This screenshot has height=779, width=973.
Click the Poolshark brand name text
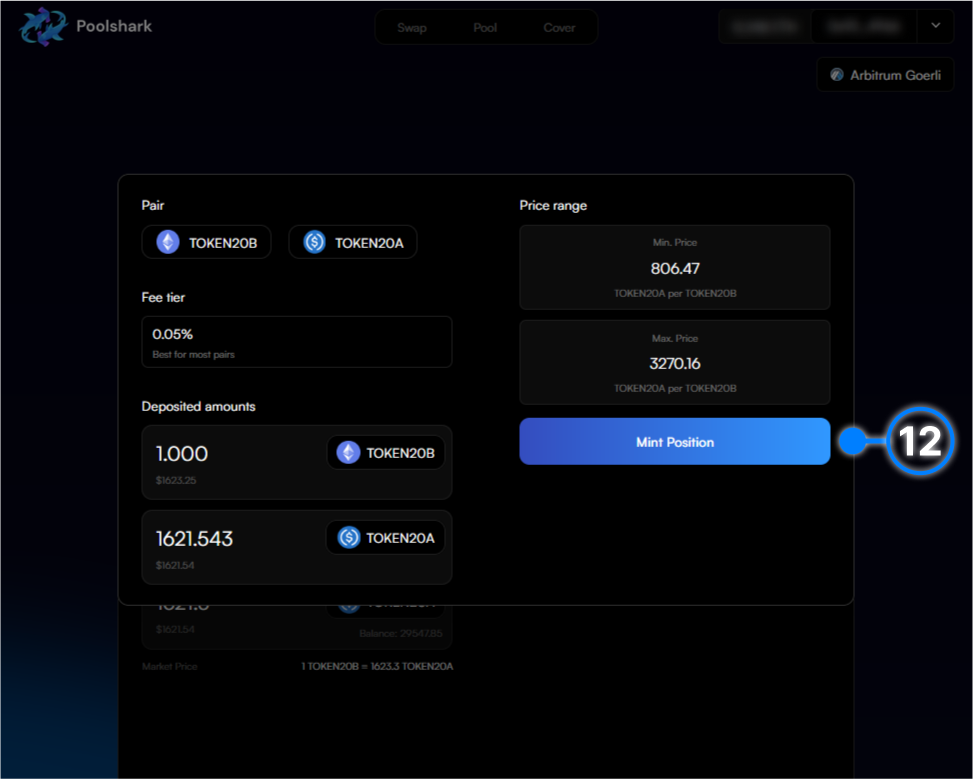114,26
